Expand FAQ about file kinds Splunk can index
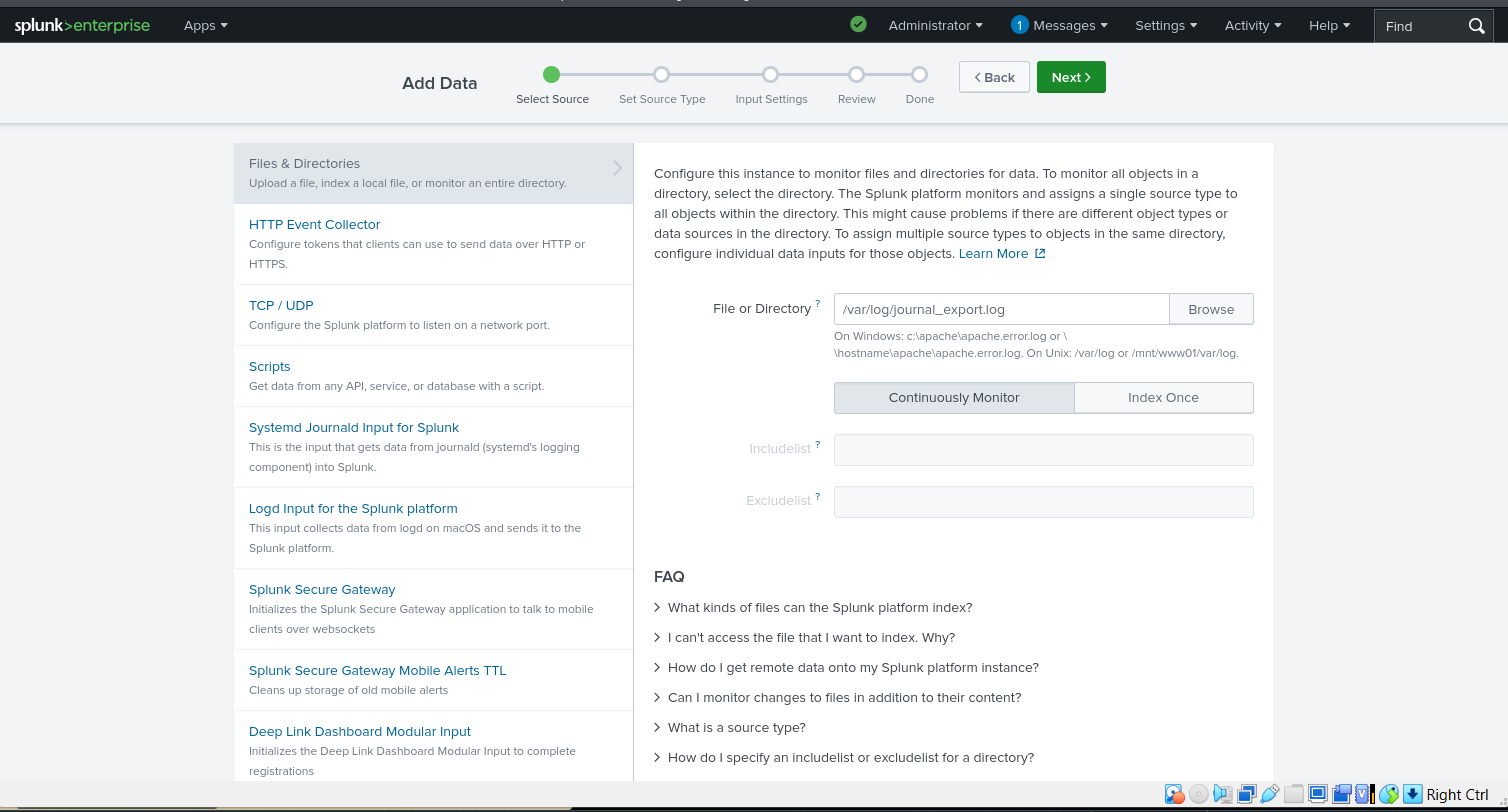The width and height of the screenshot is (1508, 812). tap(813, 607)
